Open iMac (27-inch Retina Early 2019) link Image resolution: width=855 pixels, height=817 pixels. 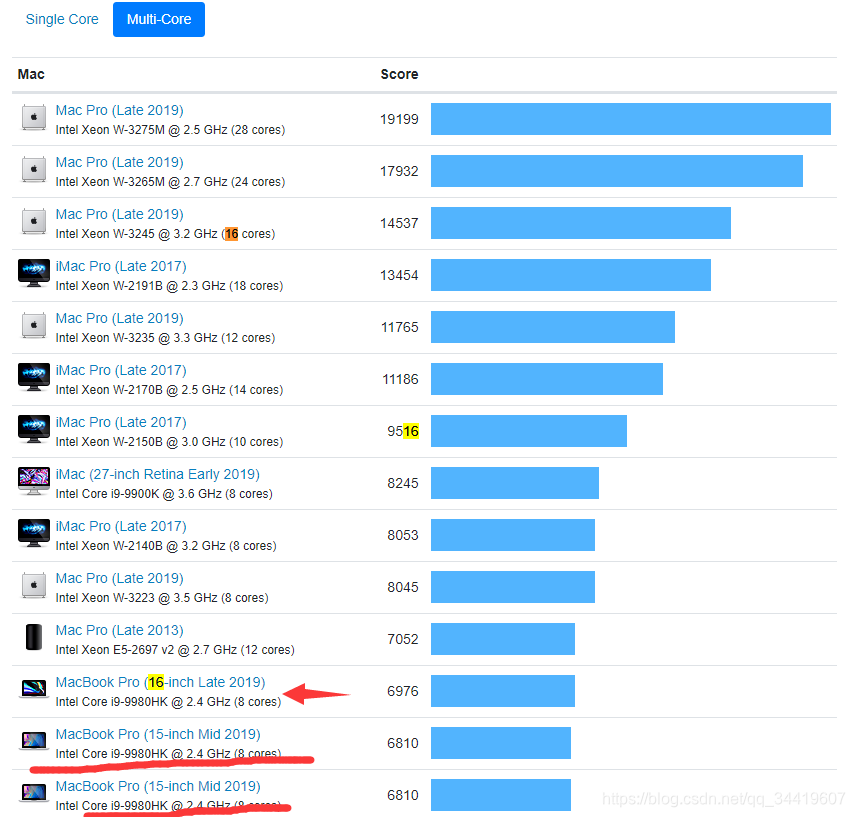(x=158, y=474)
